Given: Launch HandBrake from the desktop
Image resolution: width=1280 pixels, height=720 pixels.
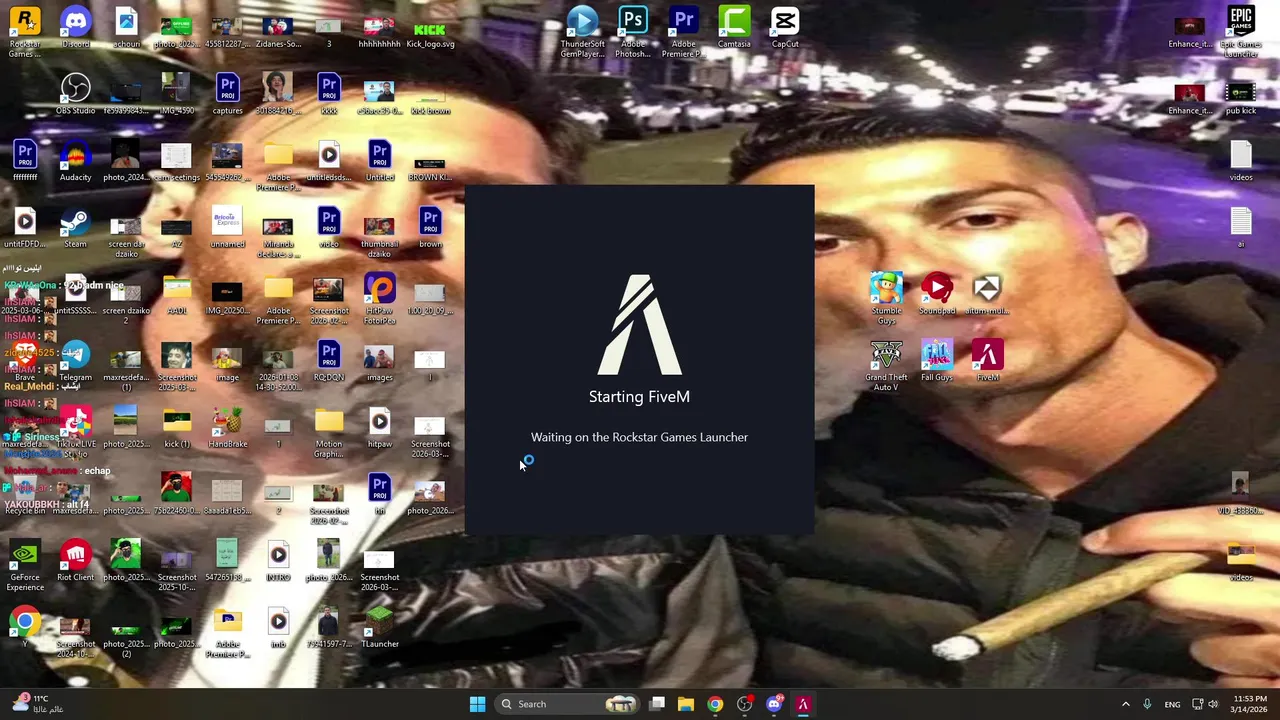Looking at the screenshot, I should click(228, 428).
